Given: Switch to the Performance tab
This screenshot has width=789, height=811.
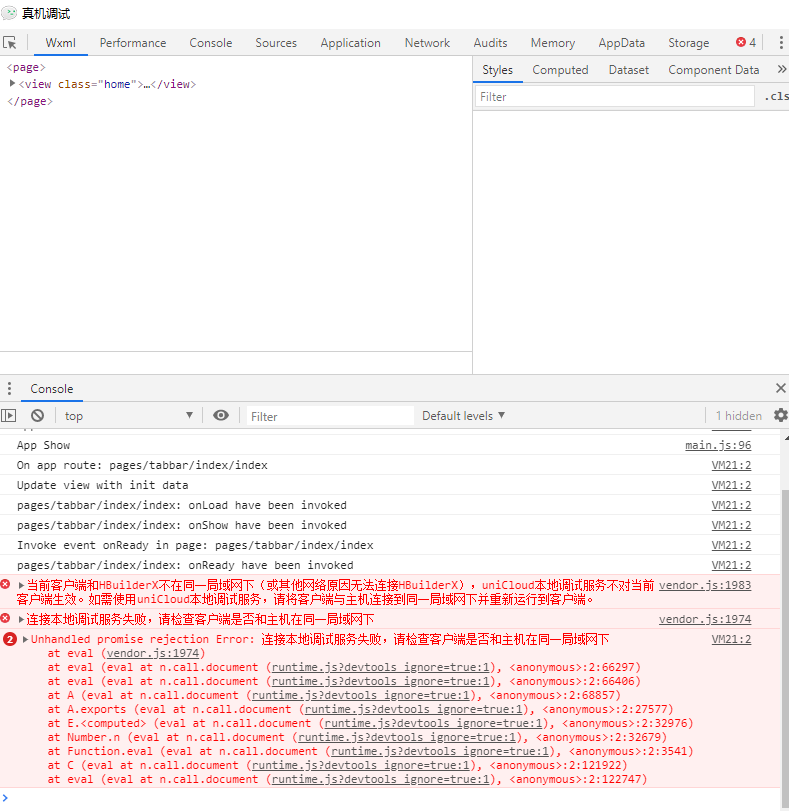Looking at the screenshot, I should tap(133, 43).
